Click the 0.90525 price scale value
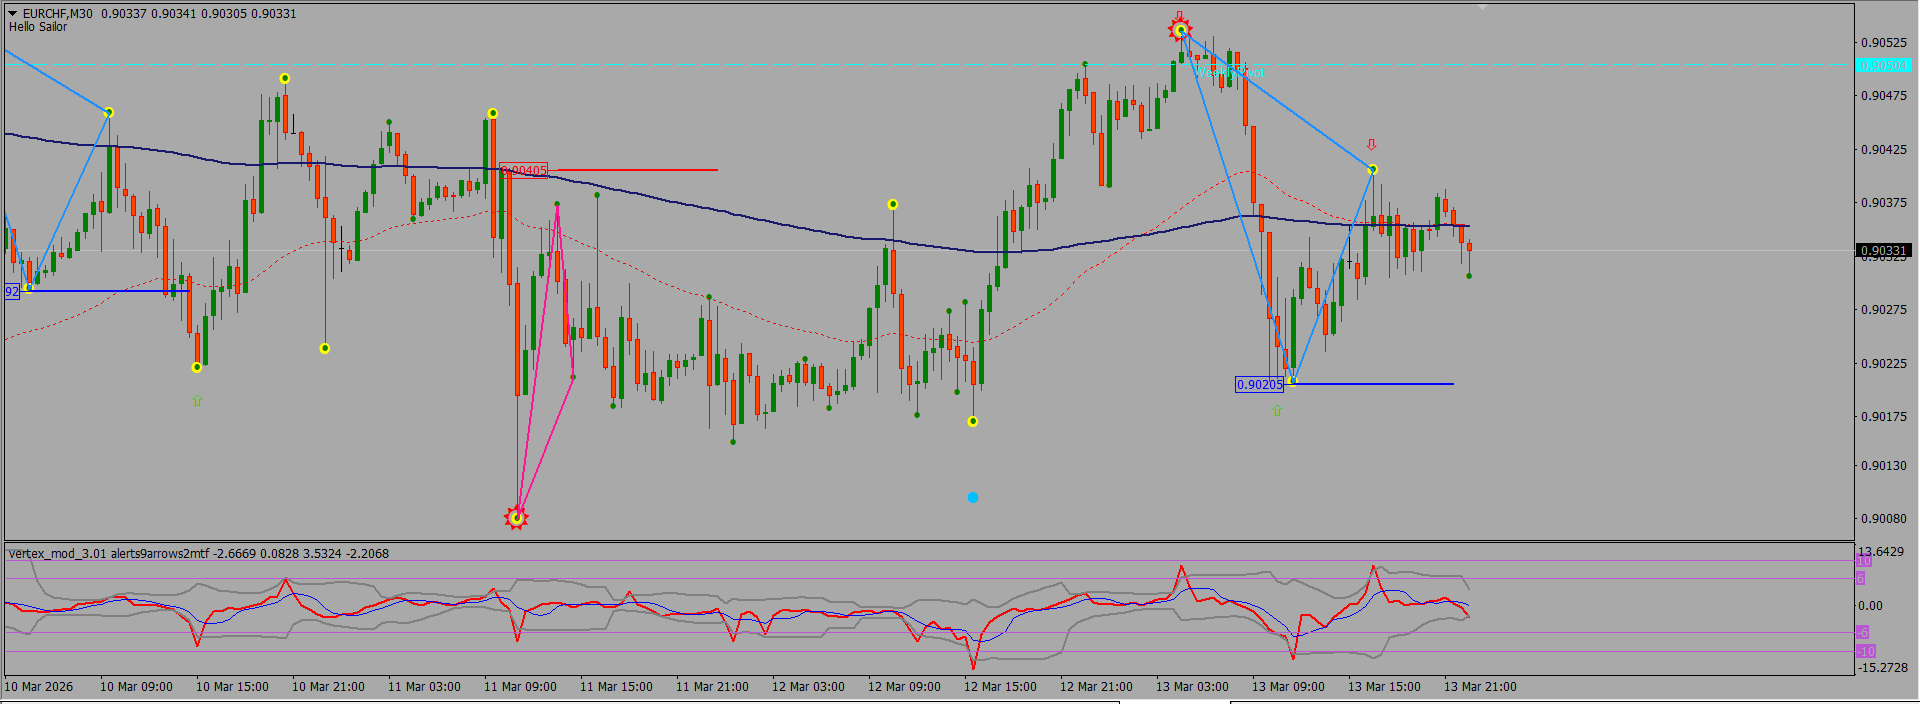 click(x=1883, y=43)
